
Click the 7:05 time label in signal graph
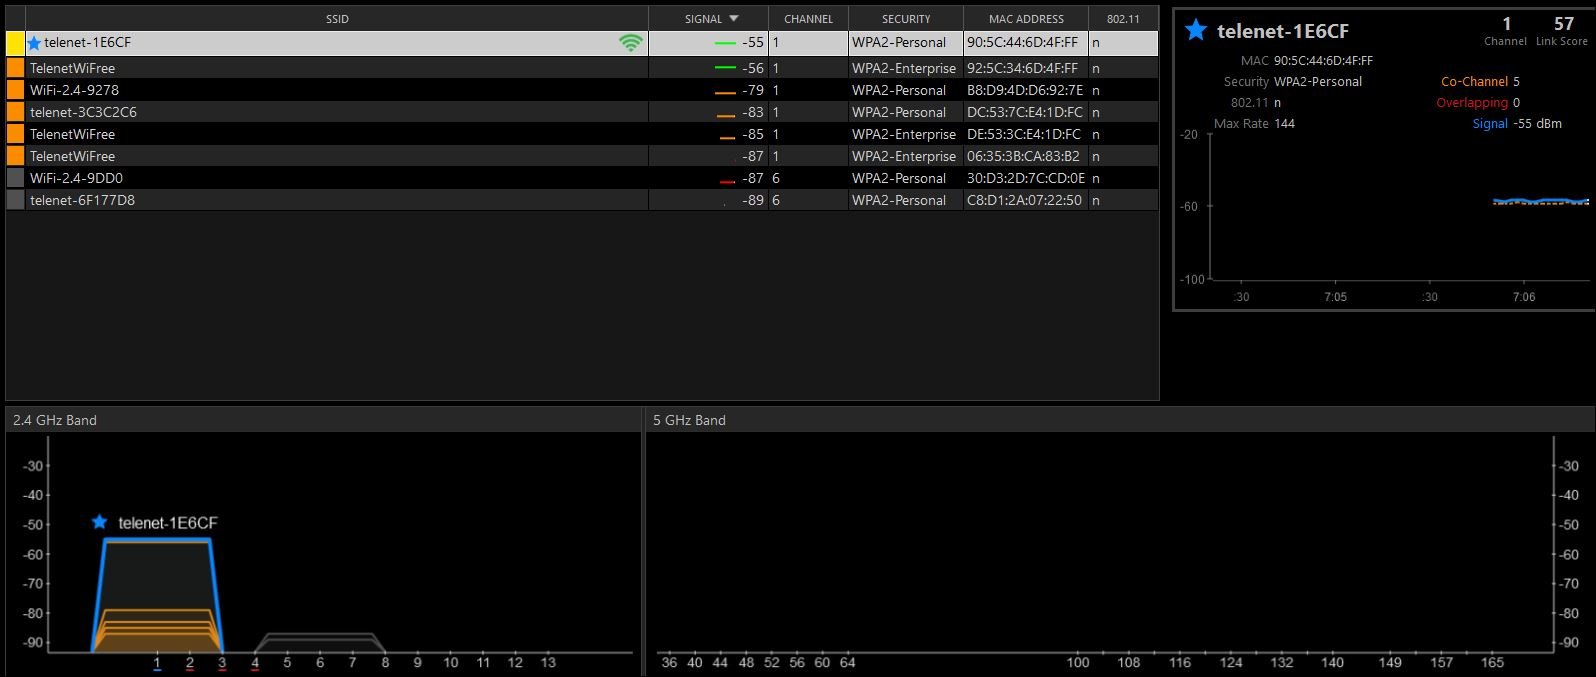point(1335,297)
